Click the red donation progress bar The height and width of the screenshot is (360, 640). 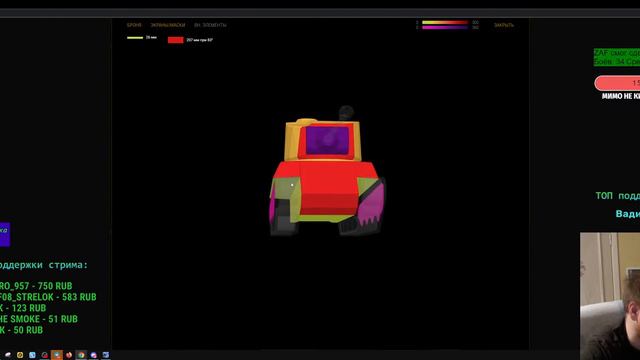point(617,83)
